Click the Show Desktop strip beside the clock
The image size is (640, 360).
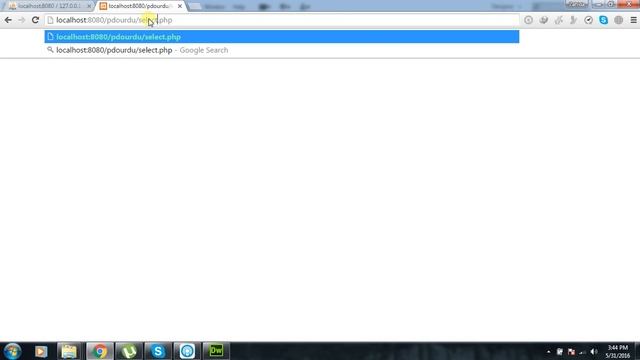point(637,351)
